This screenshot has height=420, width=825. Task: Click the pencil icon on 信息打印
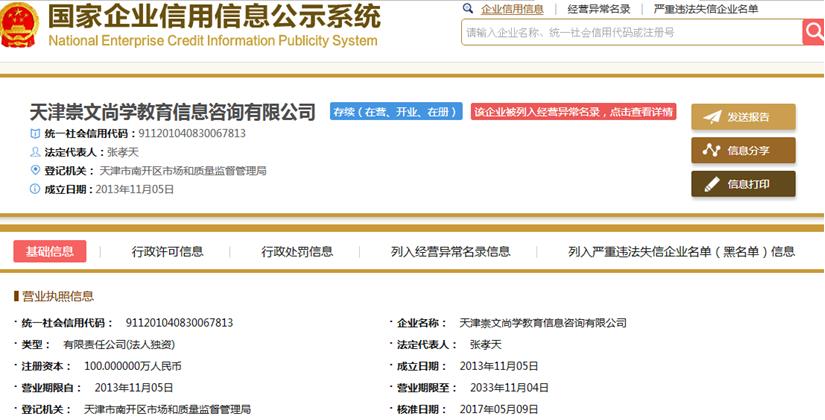711,184
